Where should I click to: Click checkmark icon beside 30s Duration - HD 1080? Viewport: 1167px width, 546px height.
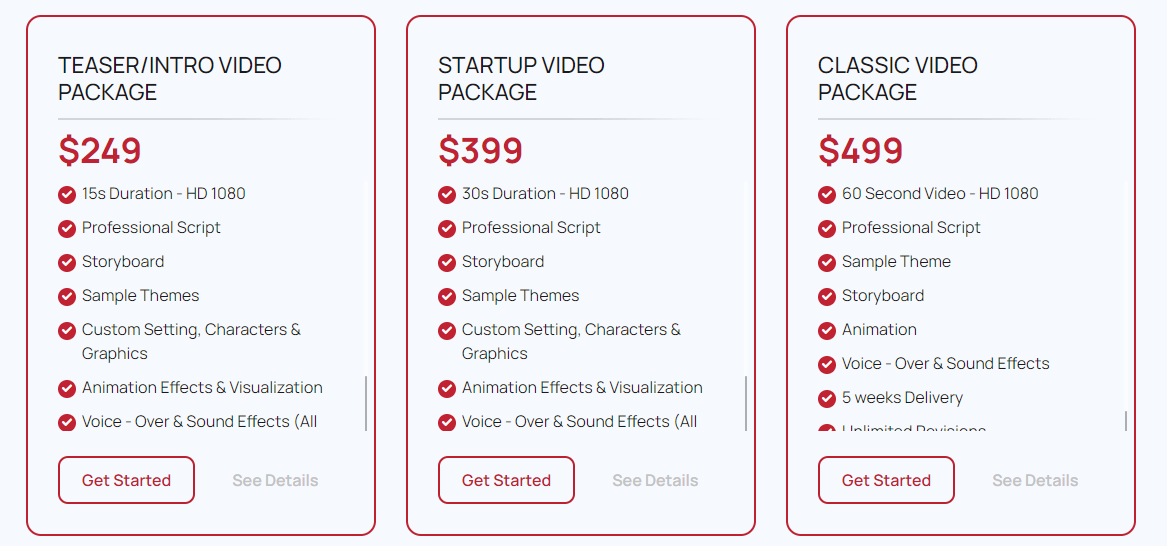pyautogui.click(x=447, y=195)
